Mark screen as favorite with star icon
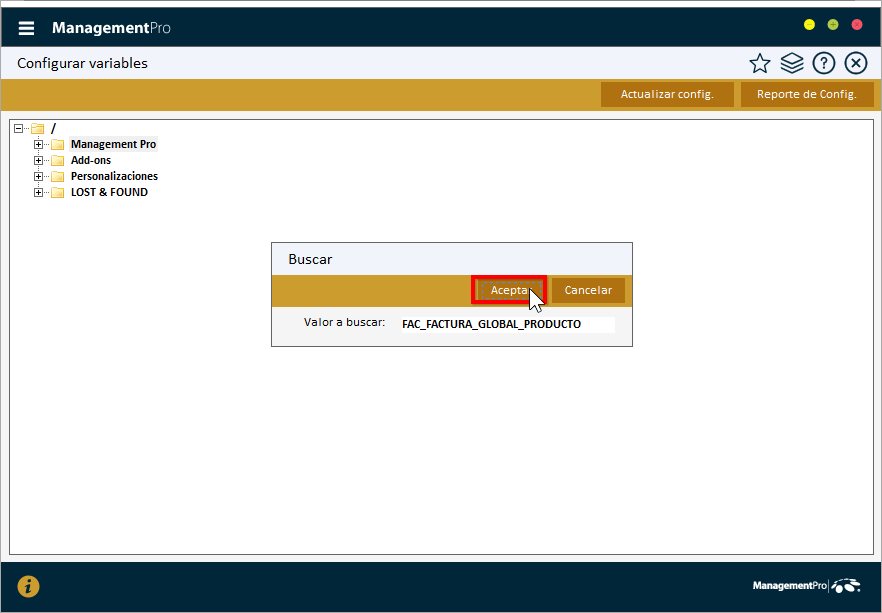882x613 pixels. click(x=759, y=64)
